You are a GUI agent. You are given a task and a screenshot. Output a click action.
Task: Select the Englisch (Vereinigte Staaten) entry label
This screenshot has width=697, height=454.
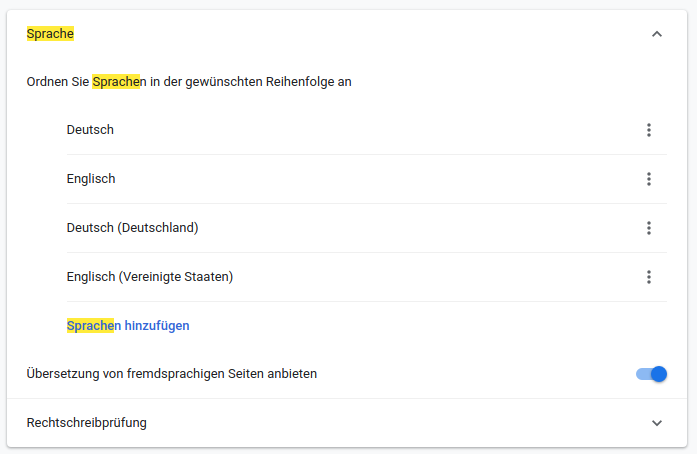pos(150,277)
